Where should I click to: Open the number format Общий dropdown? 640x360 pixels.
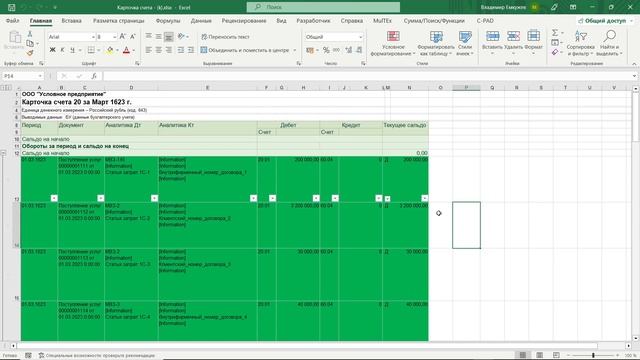tap(360, 37)
